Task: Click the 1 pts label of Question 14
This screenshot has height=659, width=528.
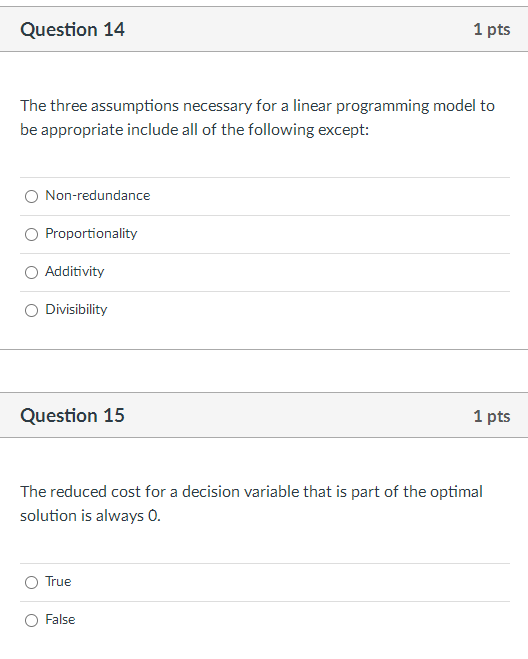Action: [x=492, y=29]
